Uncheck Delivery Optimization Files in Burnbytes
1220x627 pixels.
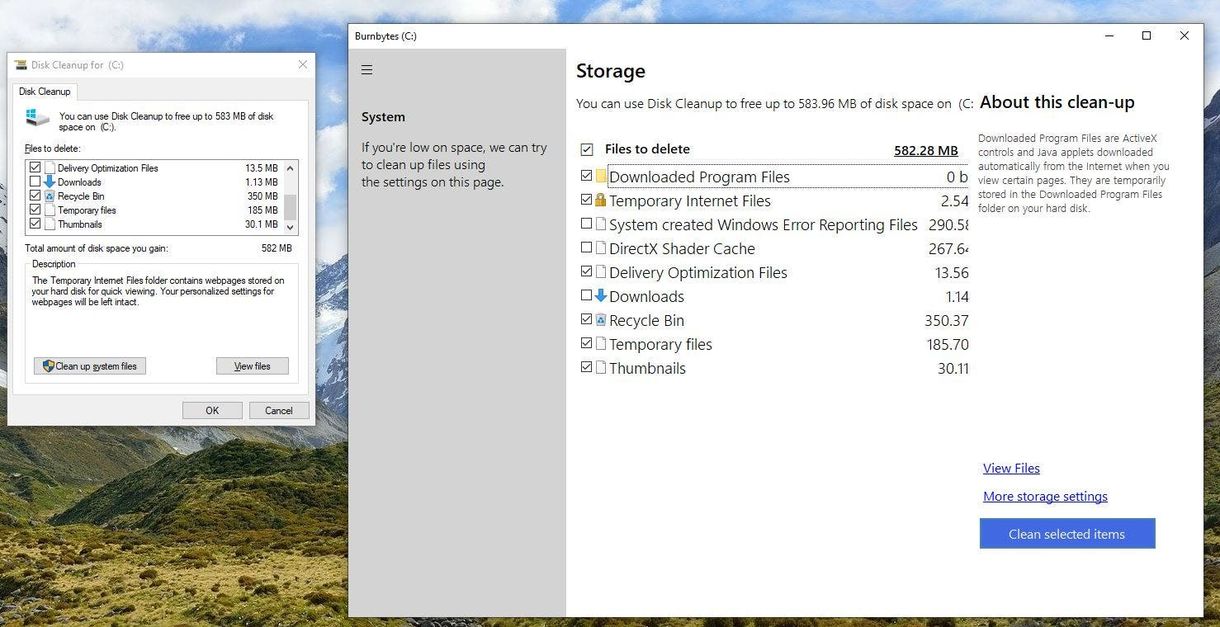587,272
